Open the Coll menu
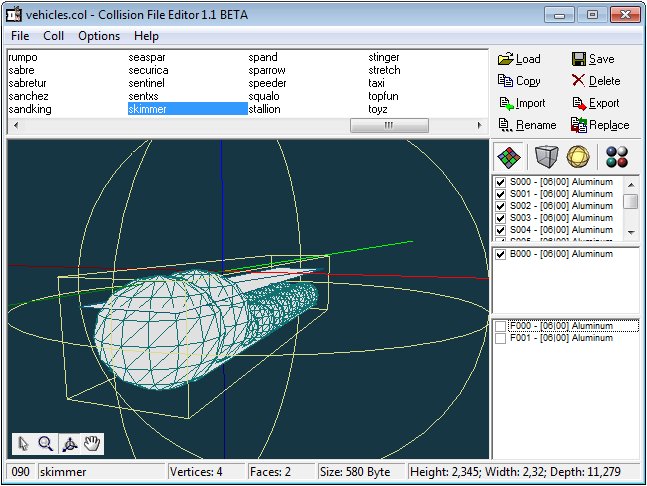This screenshot has width=647, height=486. (x=53, y=36)
